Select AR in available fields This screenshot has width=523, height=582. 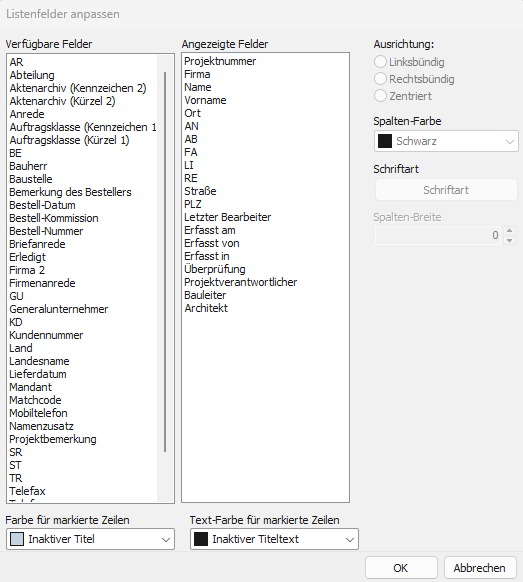point(16,62)
